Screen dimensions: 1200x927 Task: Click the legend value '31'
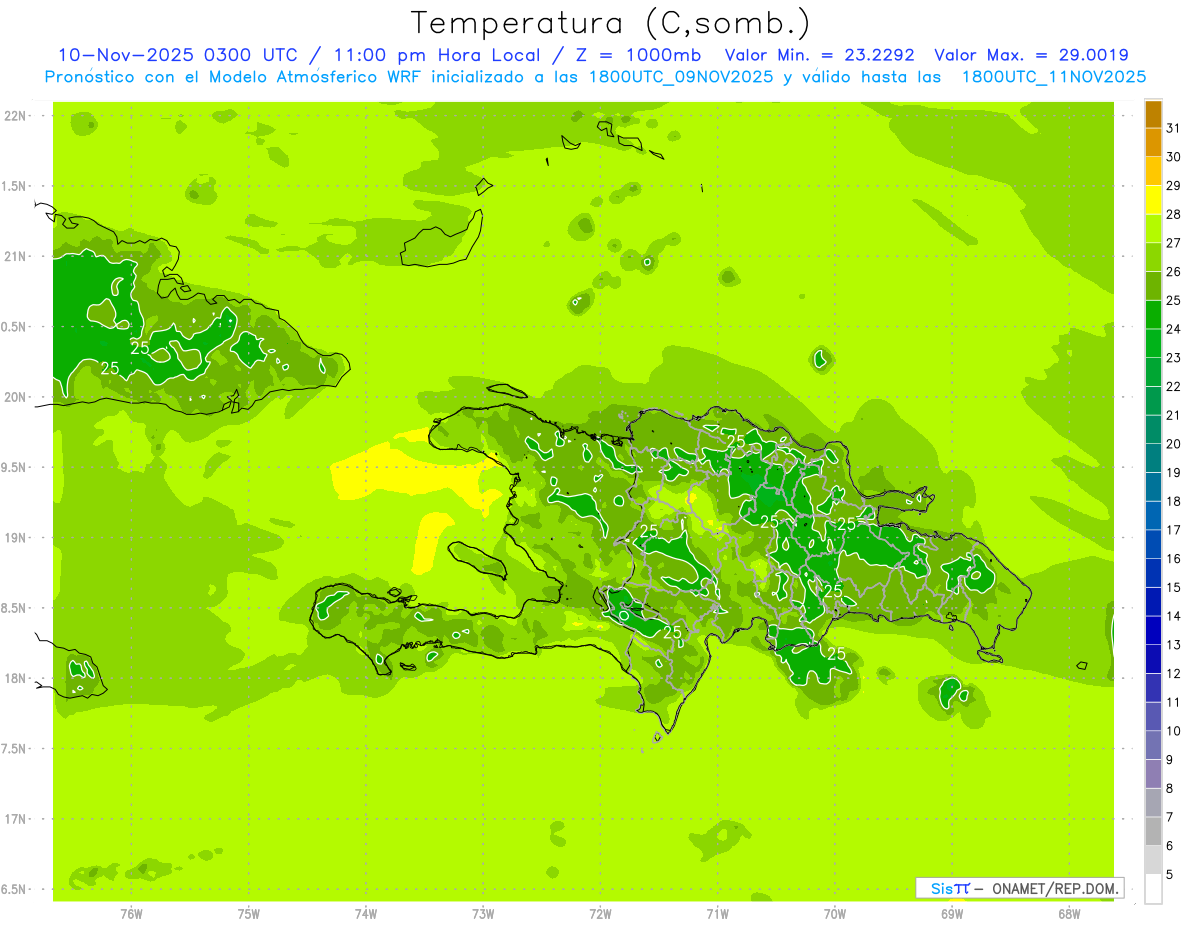(x=1174, y=128)
